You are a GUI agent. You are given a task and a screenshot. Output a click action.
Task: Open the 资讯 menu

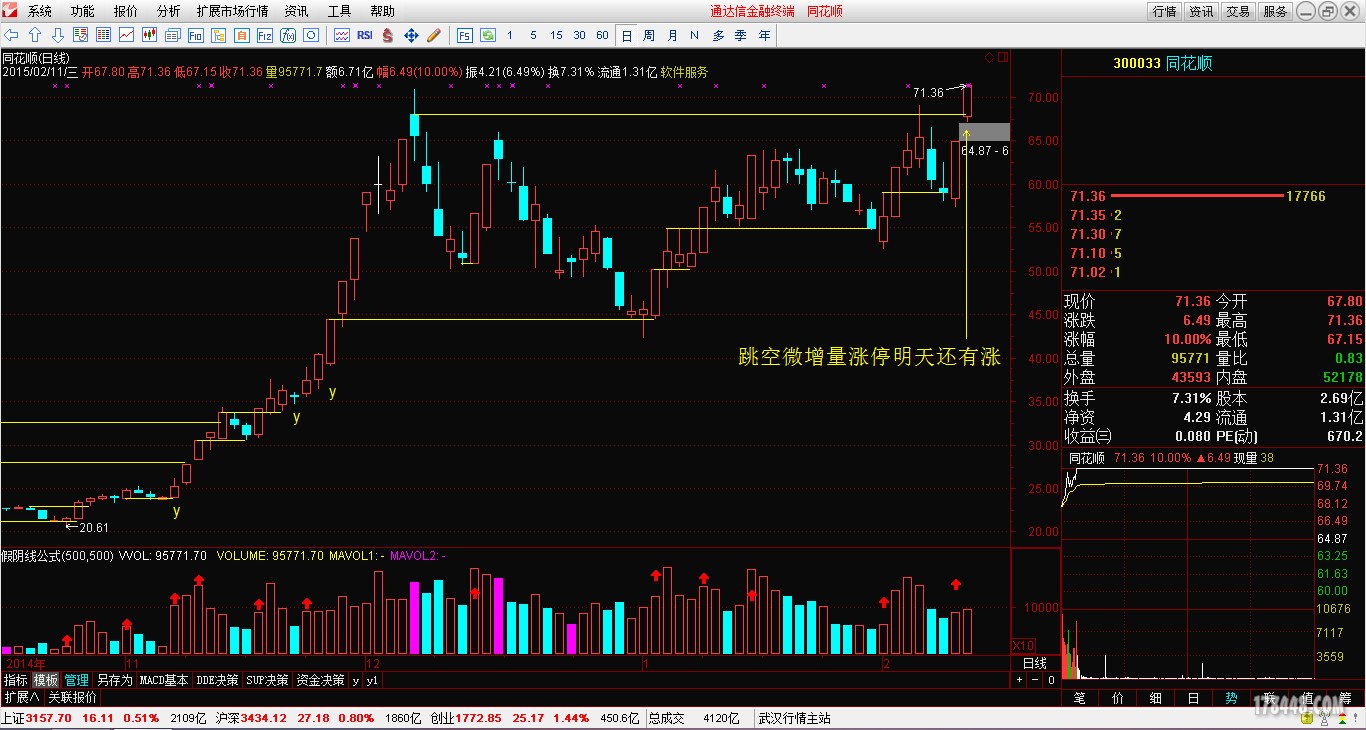pyautogui.click(x=296, y=11)
